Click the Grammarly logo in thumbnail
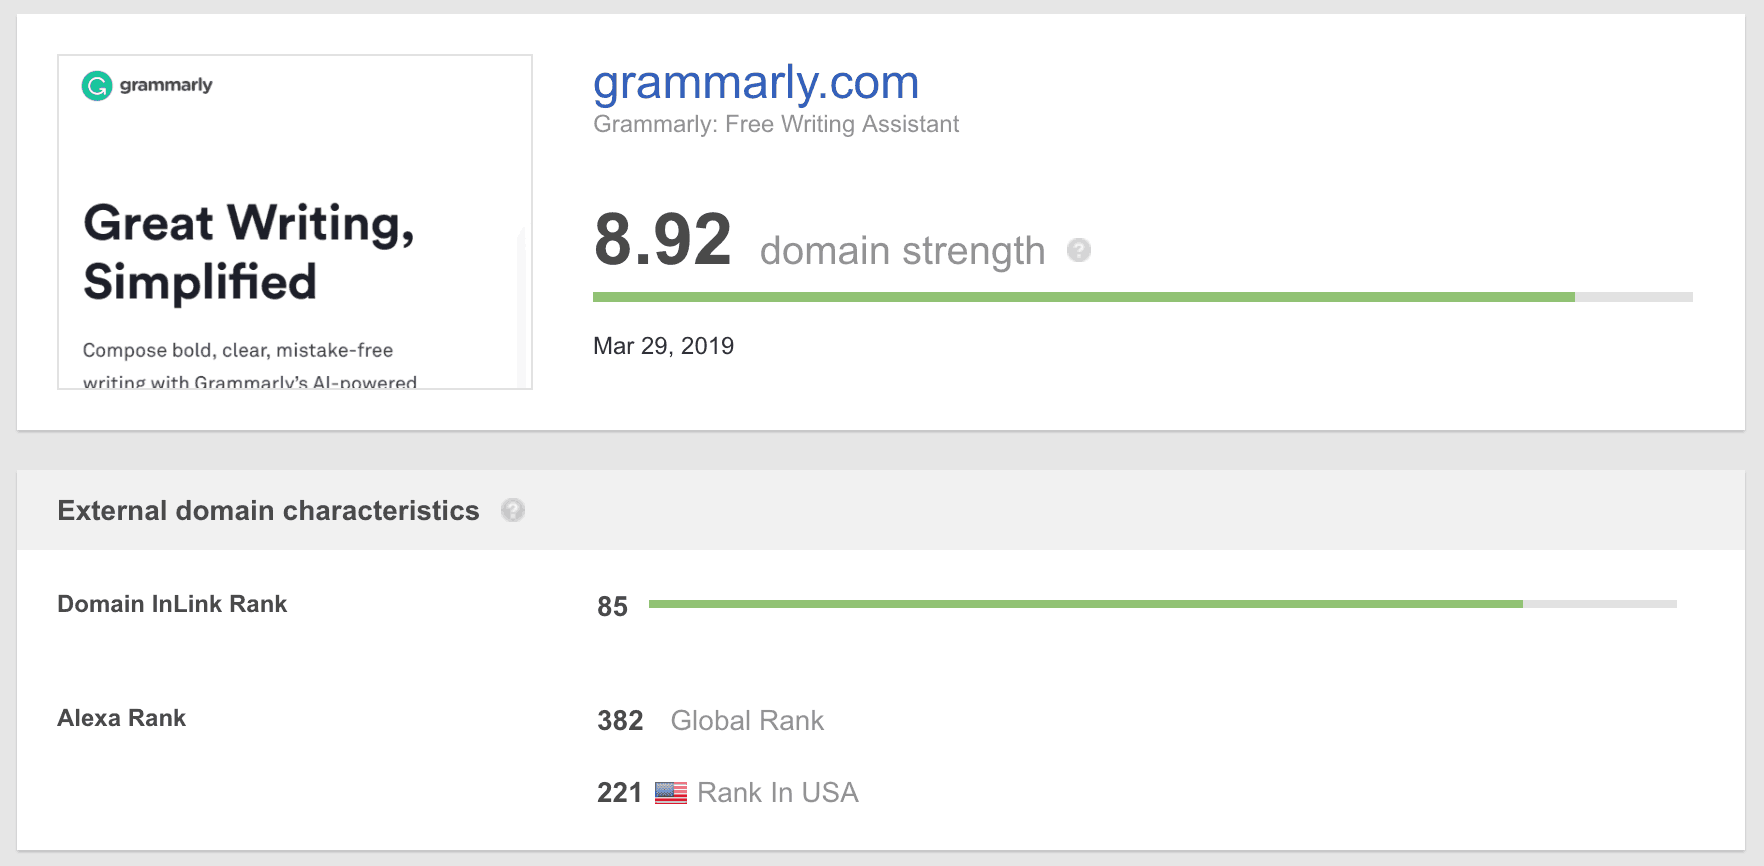1764x866 pixels. click(147, 86)
